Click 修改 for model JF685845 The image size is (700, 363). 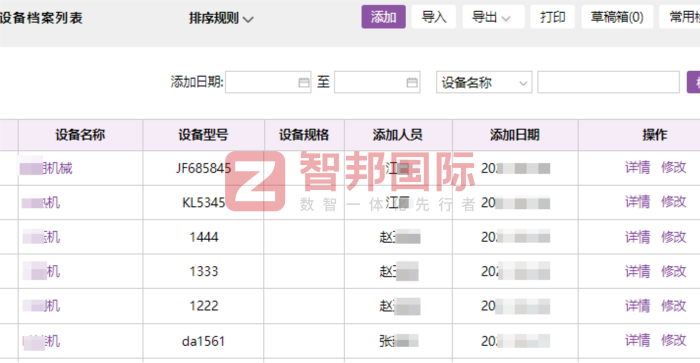click(674, 167)
